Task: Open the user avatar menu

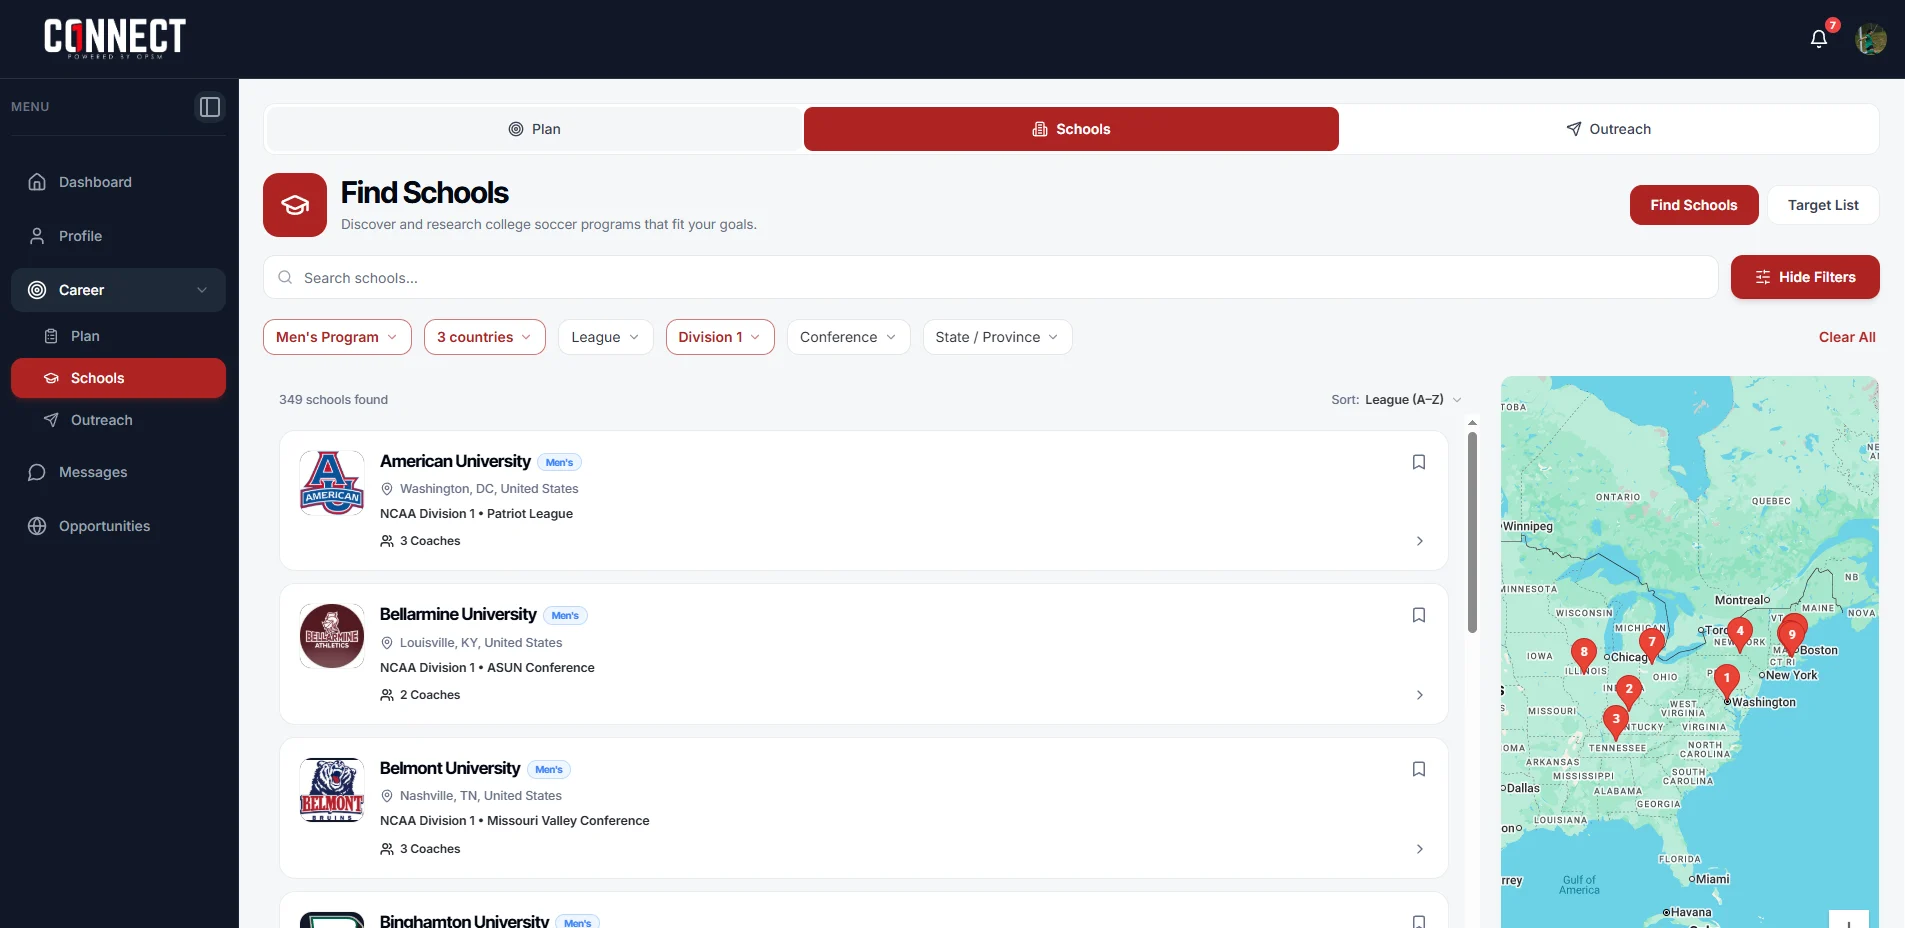Action: click(x=1871, y=39)
